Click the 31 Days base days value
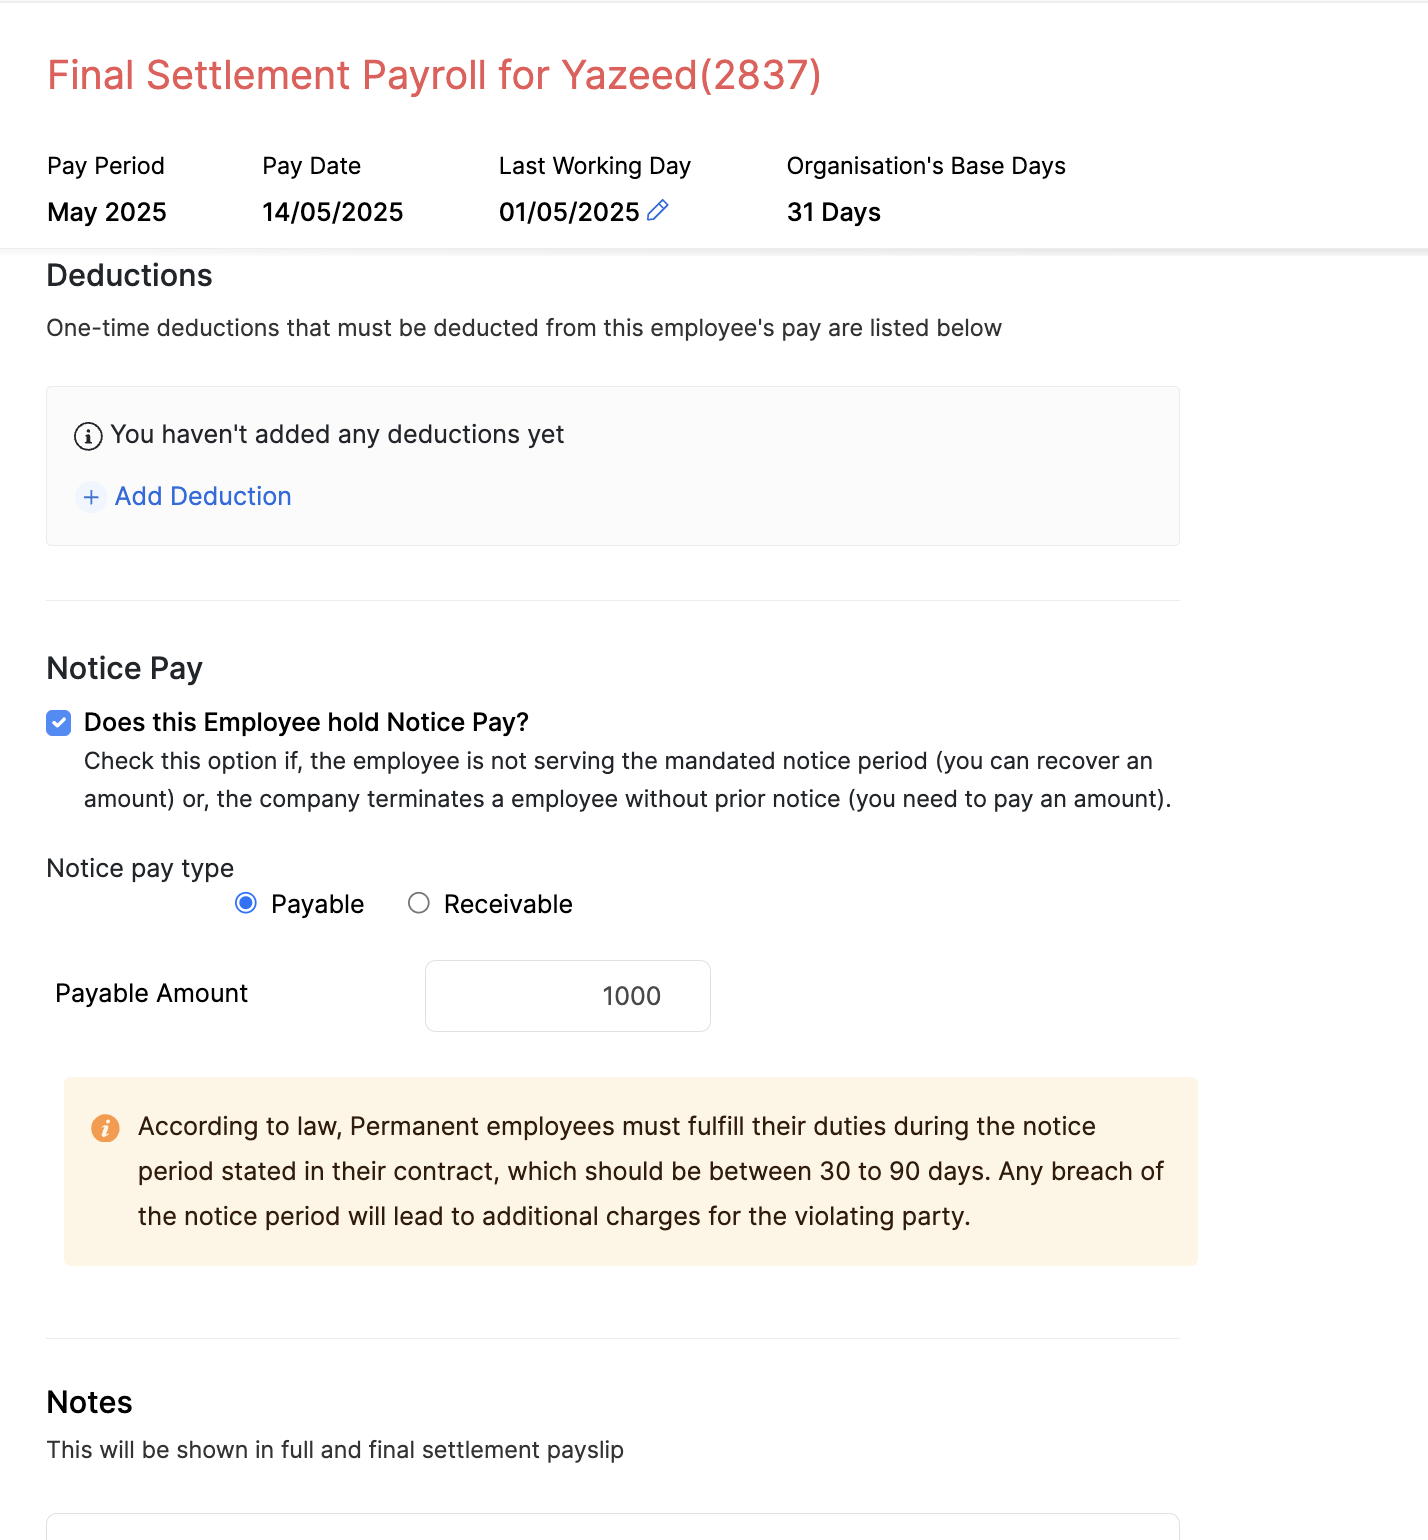Screen dimensions: 1428x1540 (x=833, y=212)
